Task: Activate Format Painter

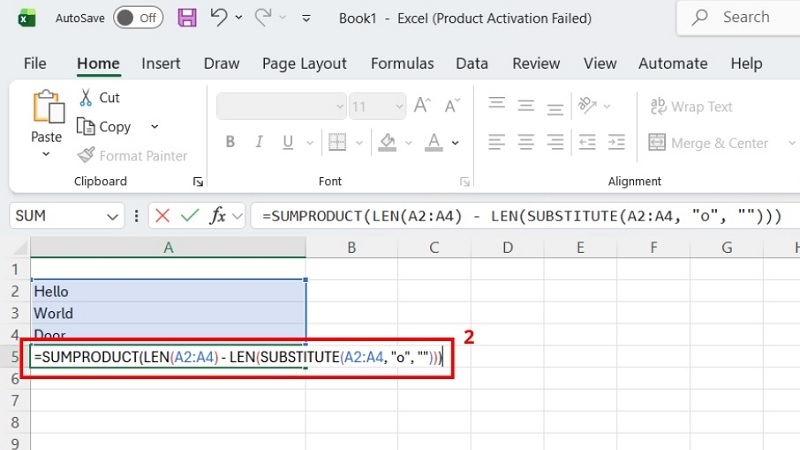Action: pos(132,156)
